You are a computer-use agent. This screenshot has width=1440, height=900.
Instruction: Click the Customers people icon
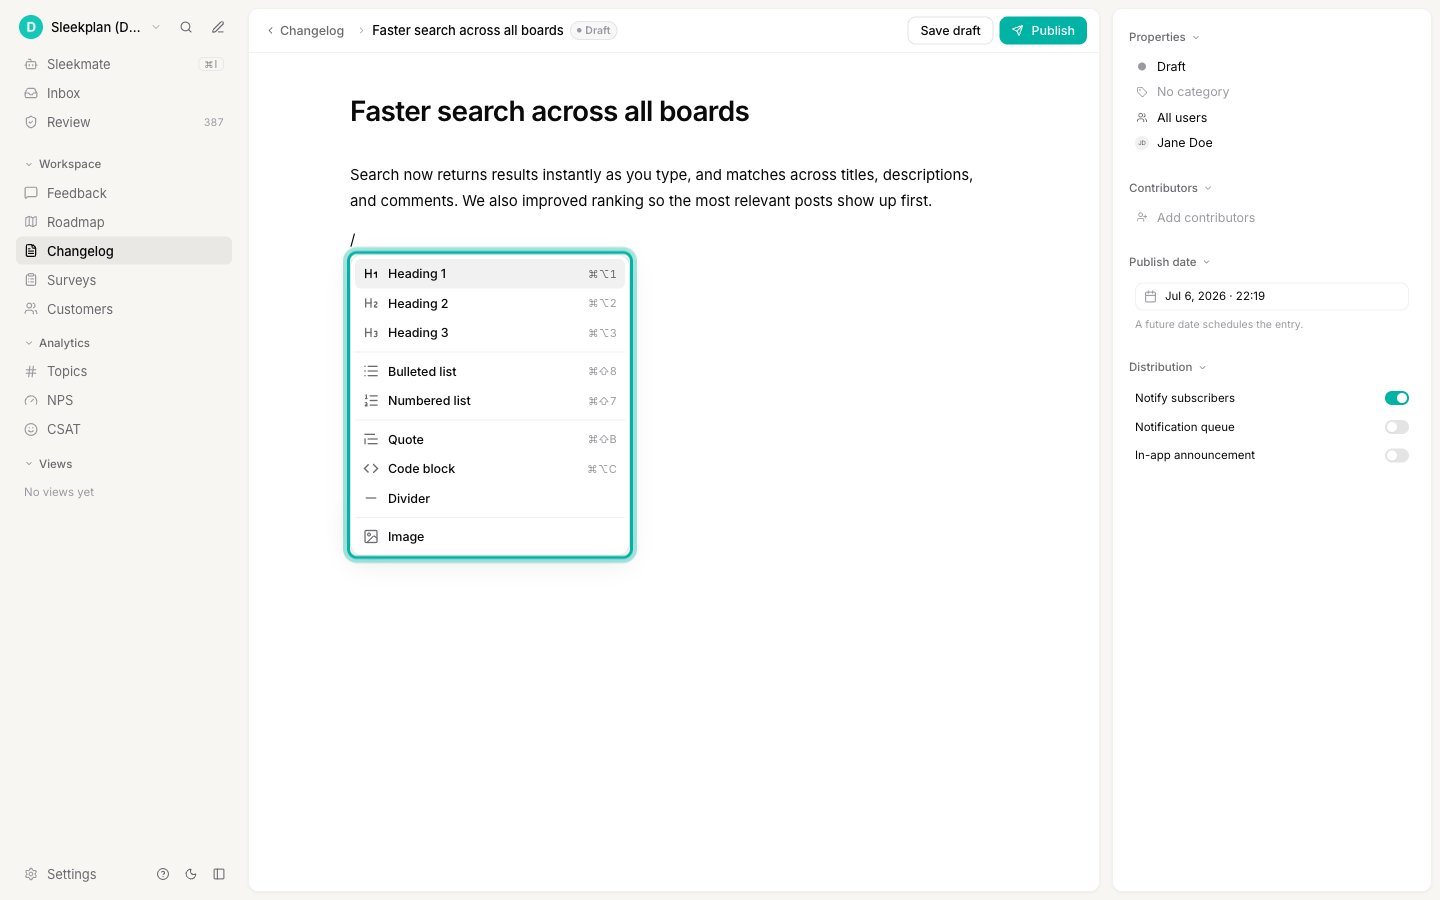point(31,309)
